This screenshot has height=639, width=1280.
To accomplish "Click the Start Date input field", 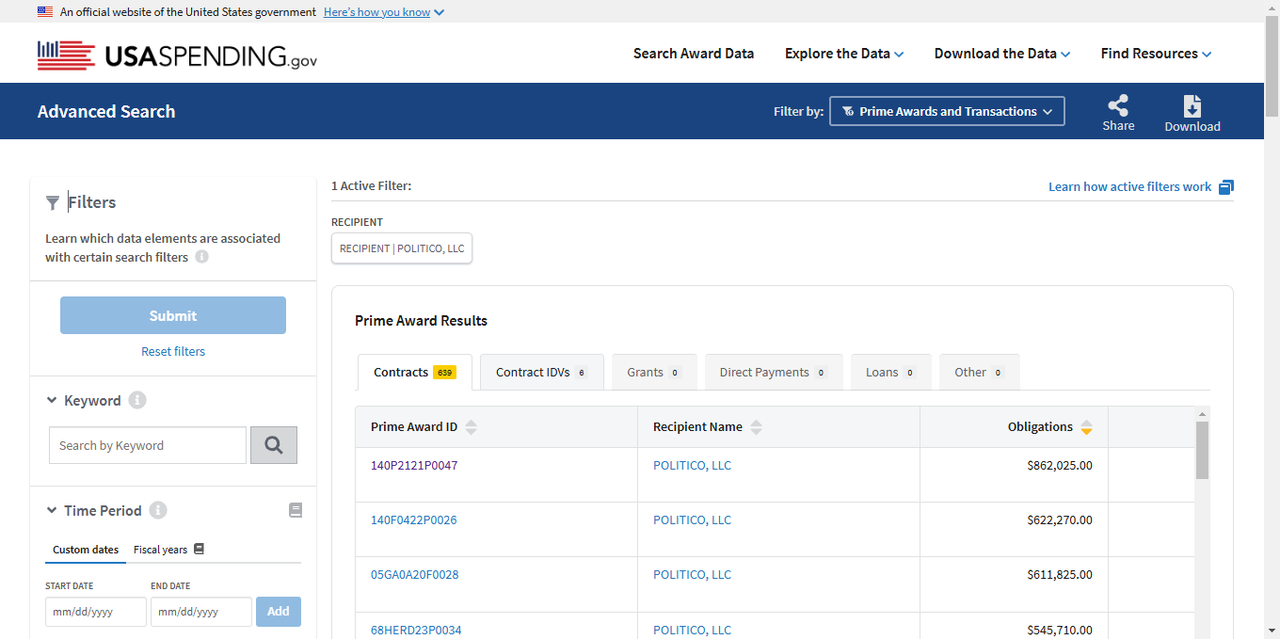I will pyautogui.click(x=96, y=611).
